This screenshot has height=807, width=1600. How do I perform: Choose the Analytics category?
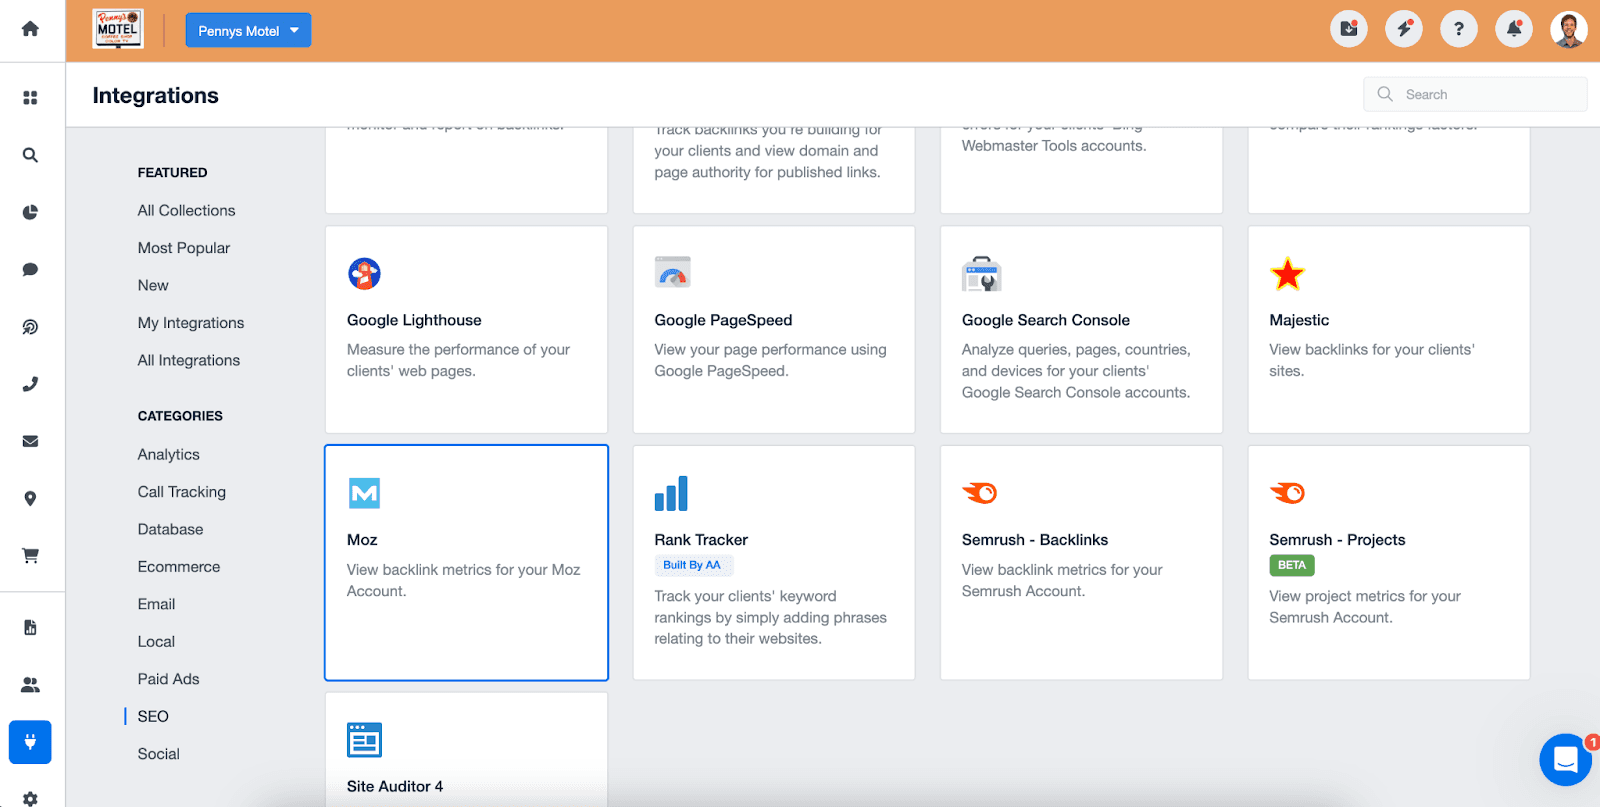point(169,454)
